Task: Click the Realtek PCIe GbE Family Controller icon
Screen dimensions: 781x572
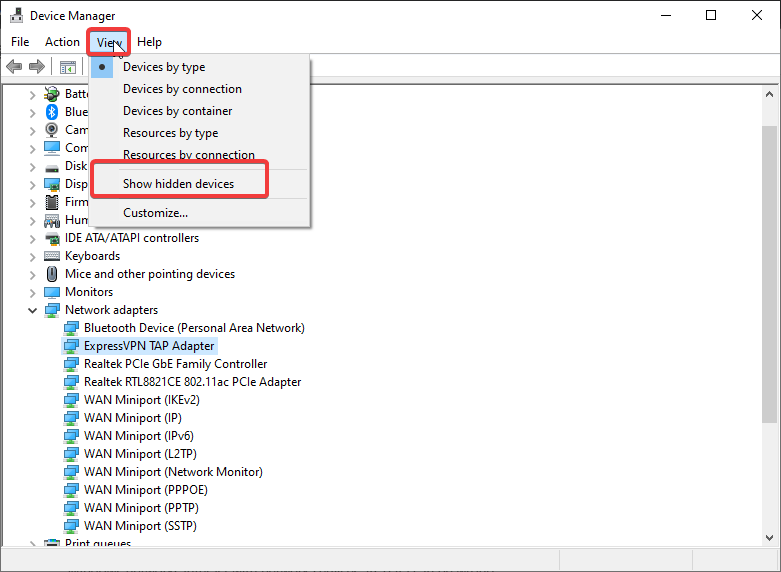Action: tap(71, 364)
